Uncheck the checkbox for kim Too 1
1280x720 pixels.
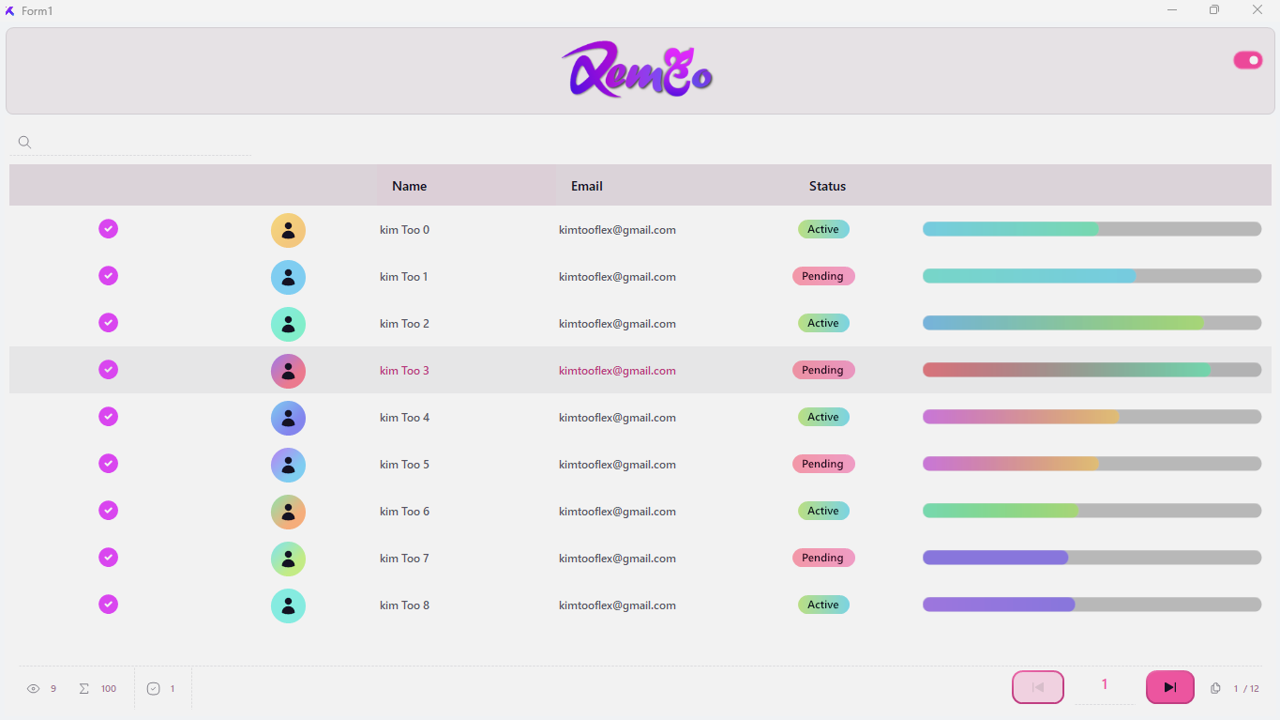(x=108, y=276)
